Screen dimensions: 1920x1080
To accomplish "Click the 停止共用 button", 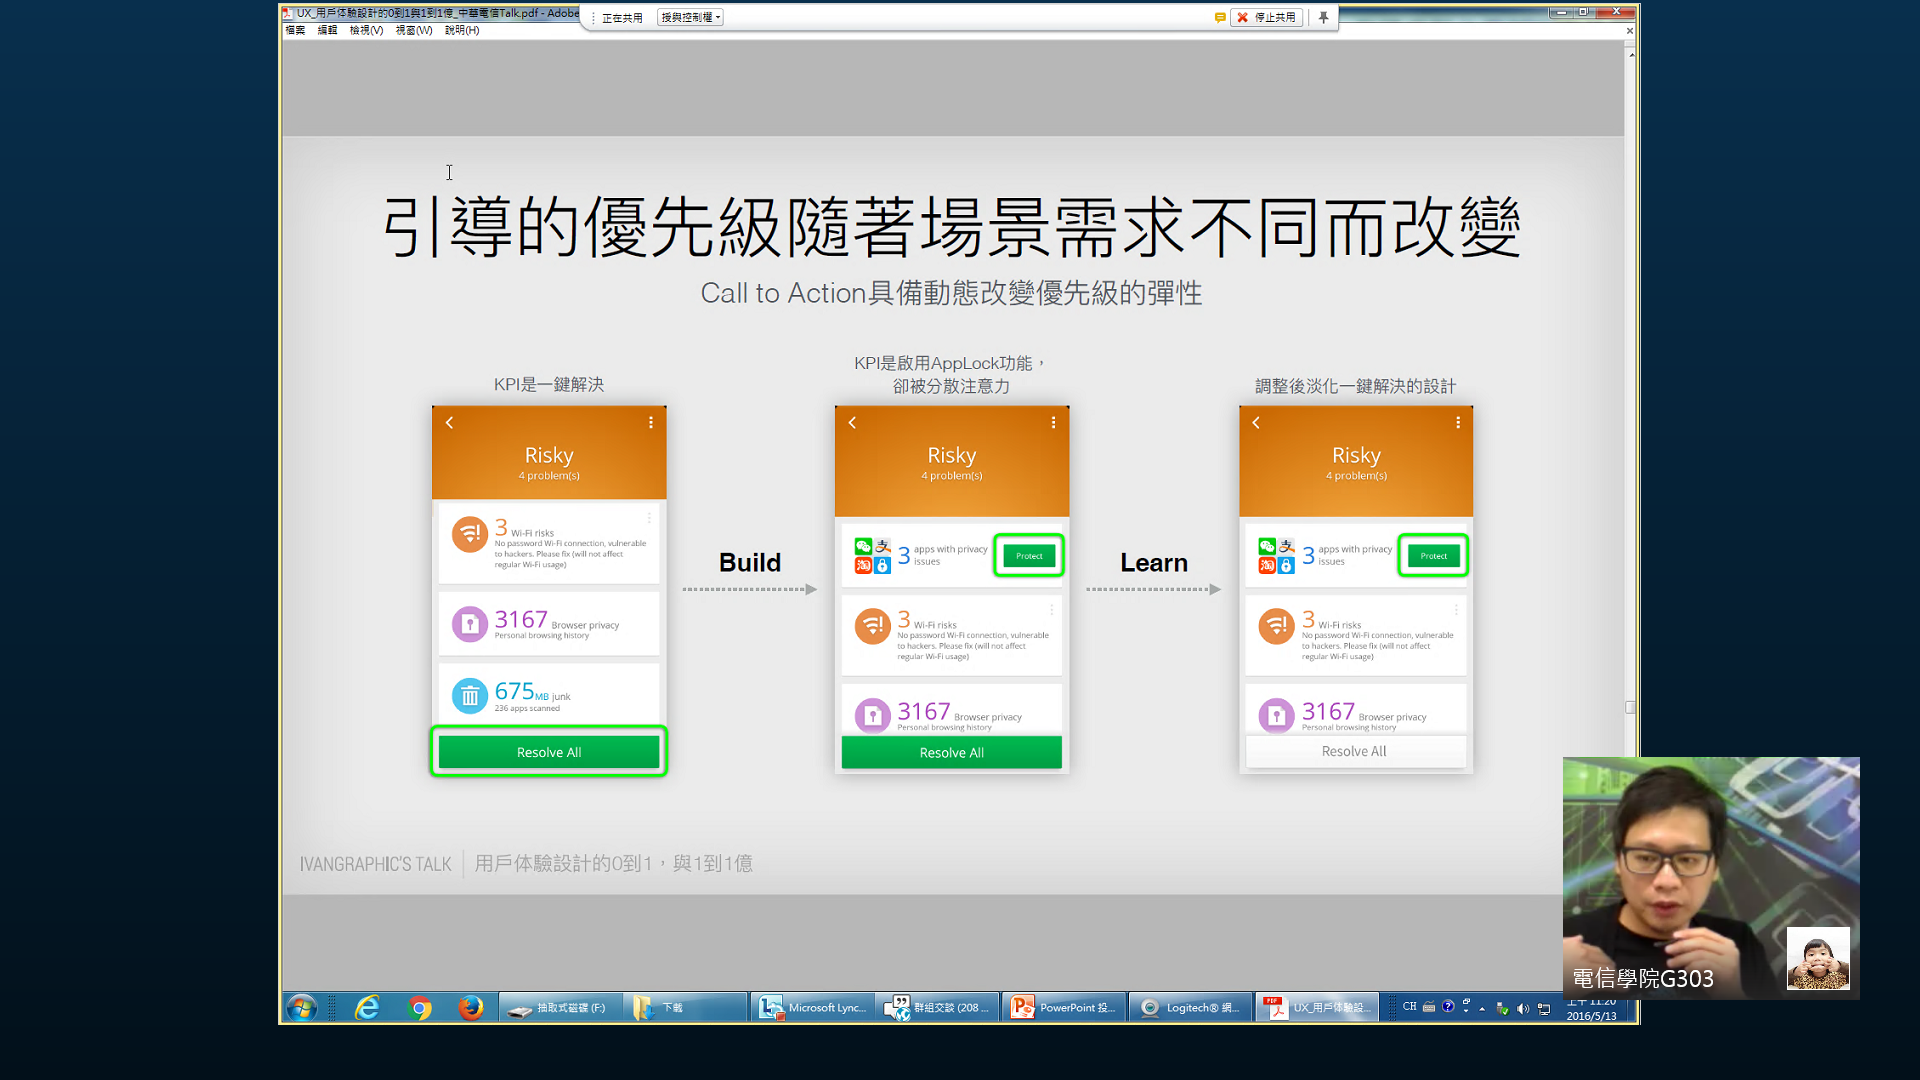I will pyautogui.click(x=1267, y=17).
